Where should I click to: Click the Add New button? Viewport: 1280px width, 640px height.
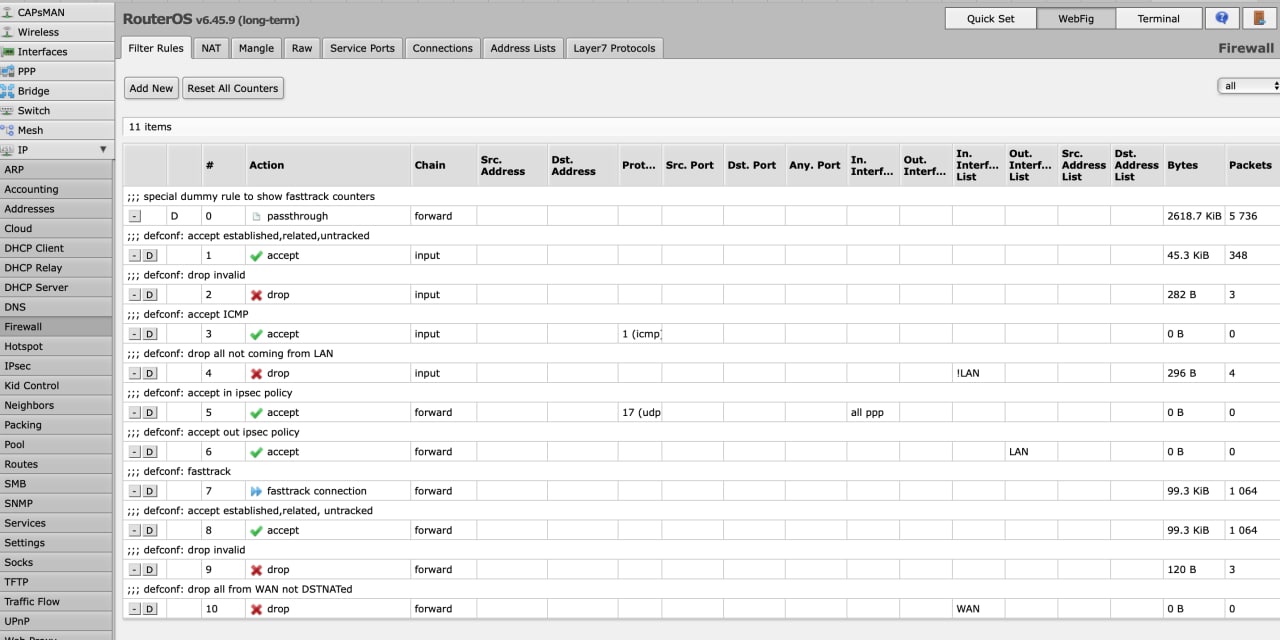(x=151, y=88)
